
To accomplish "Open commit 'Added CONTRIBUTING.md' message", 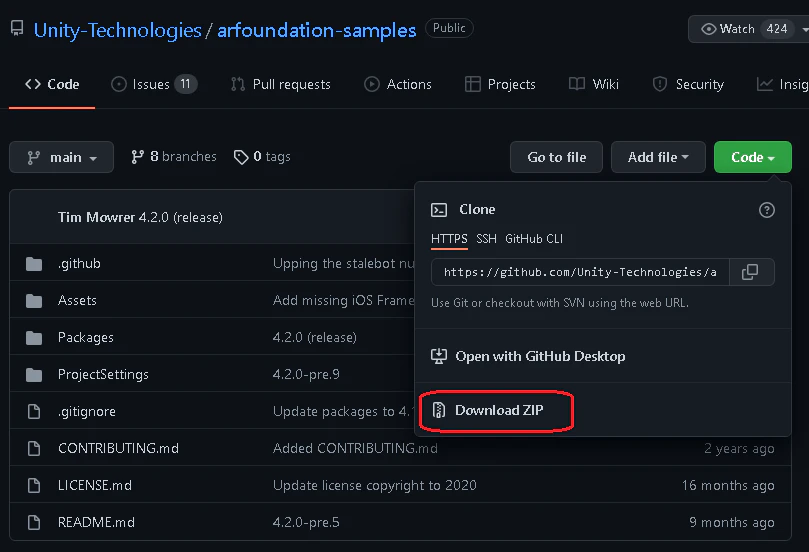I will (x=355, y=448).
